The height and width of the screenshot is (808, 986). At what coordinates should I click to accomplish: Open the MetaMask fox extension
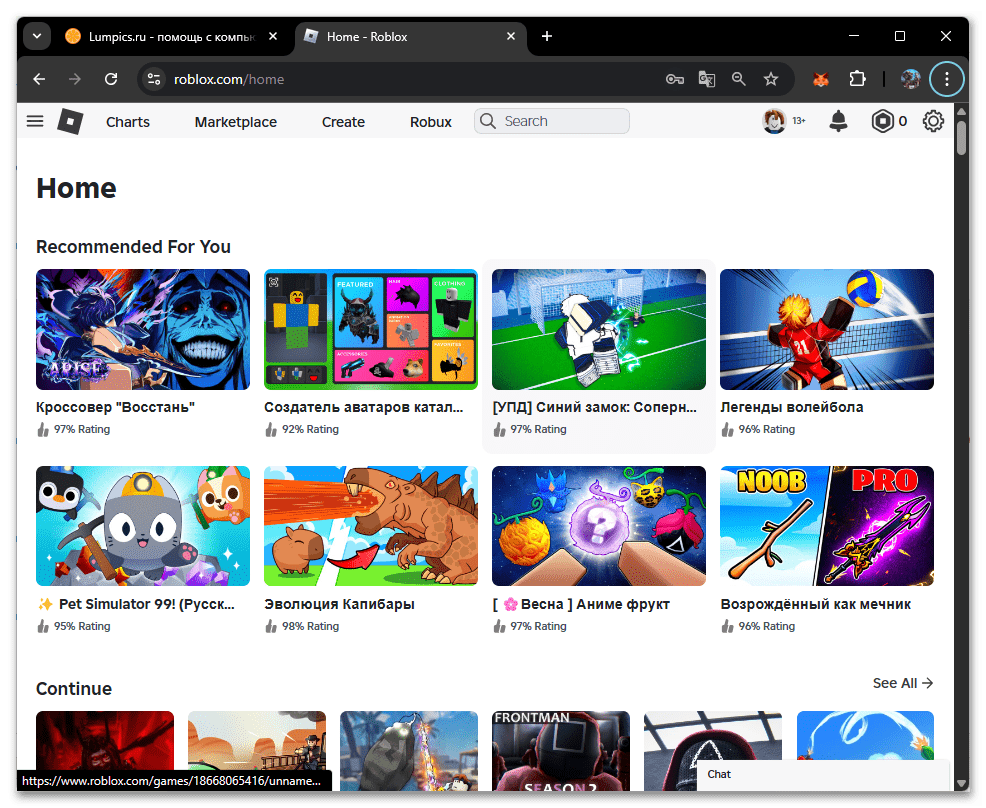coord(821,79)
